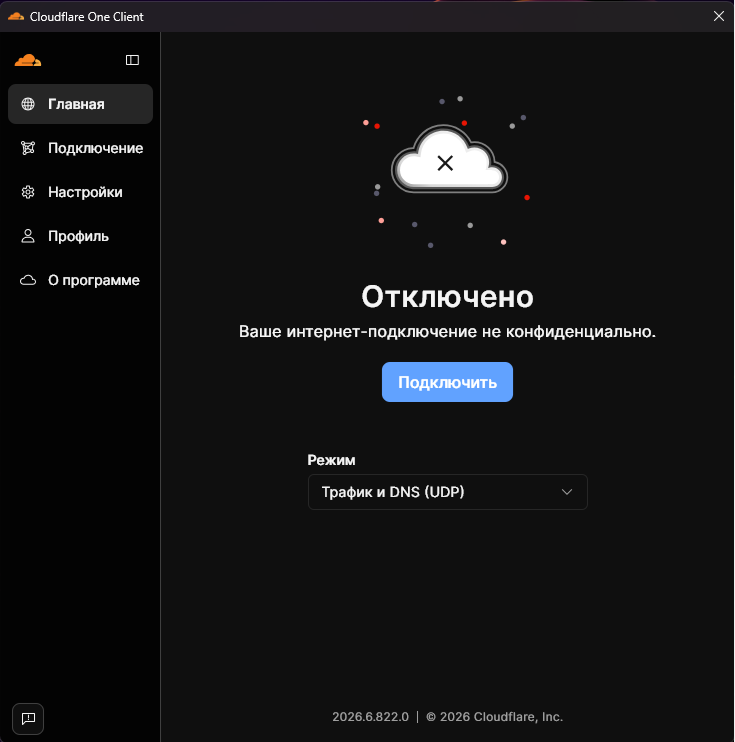
Task: Click the Cloudflare icon in the title bar
Action: pyautogui.click(x=16, y=17)
